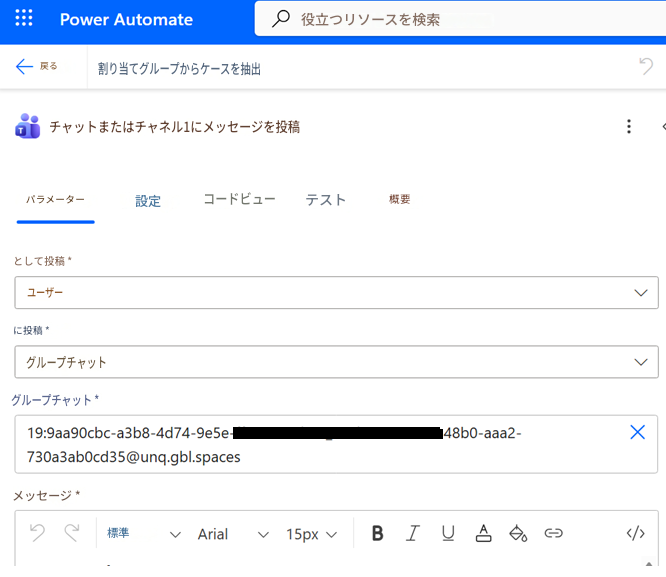Collapse the panel with the edge chevron
This screenshot has width=666, height=577.
pos(663,126)
